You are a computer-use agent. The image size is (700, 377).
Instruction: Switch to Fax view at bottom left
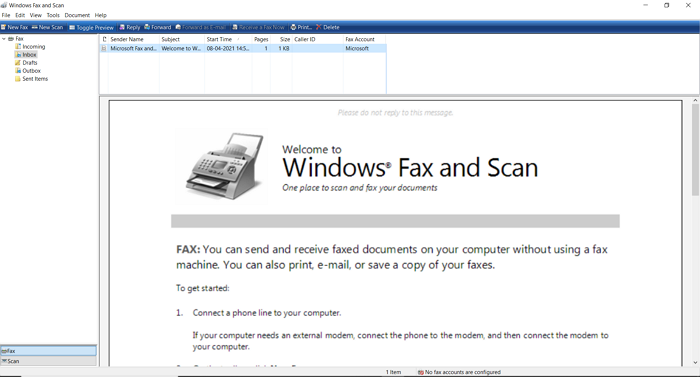(48, 351)
